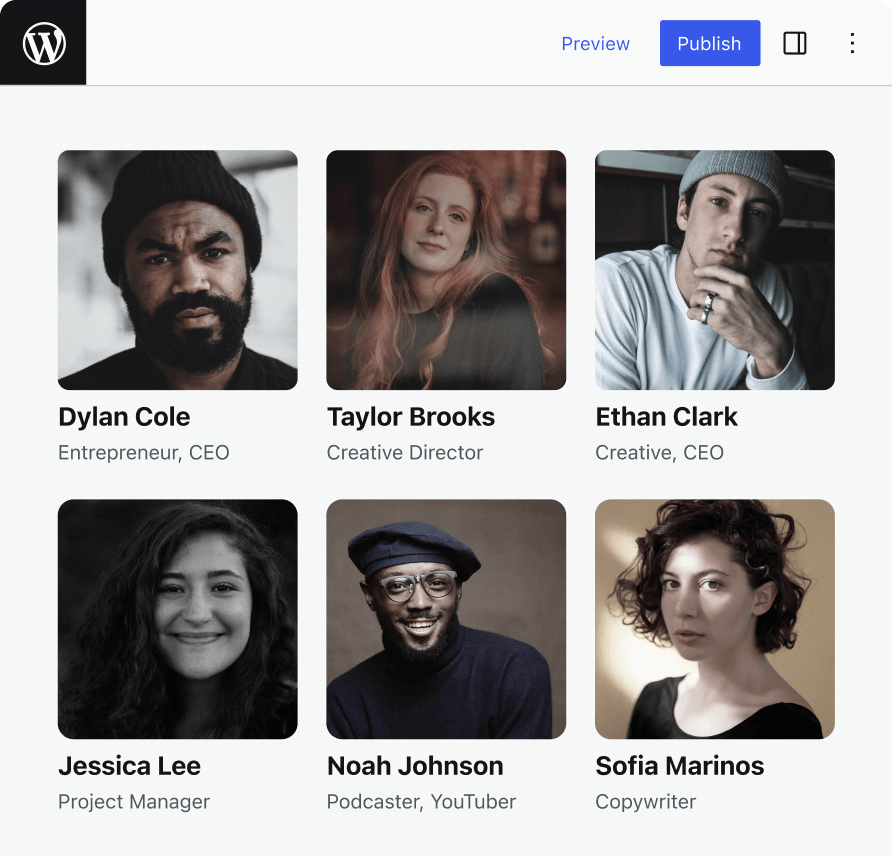This screenshot has width=893, height=856.
Task: Click the Jessica Lee name heading
Action: (129, 766)
